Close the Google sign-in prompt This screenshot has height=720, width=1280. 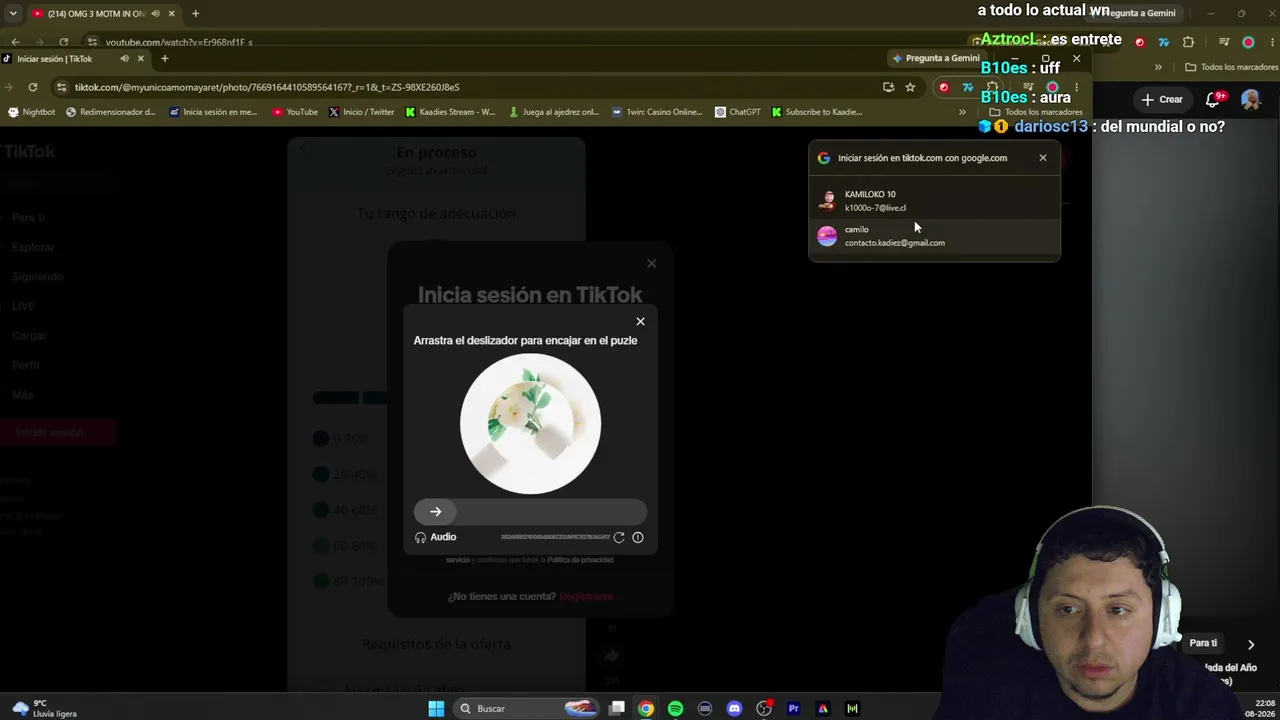1043,158
